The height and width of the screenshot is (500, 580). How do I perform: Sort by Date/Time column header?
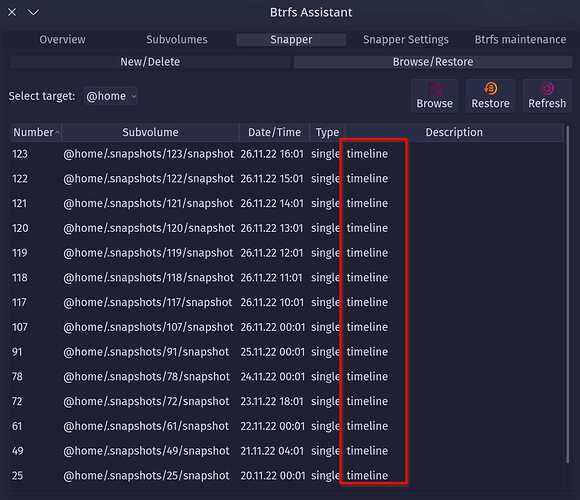pyautogui.click(x=274, y=132)
